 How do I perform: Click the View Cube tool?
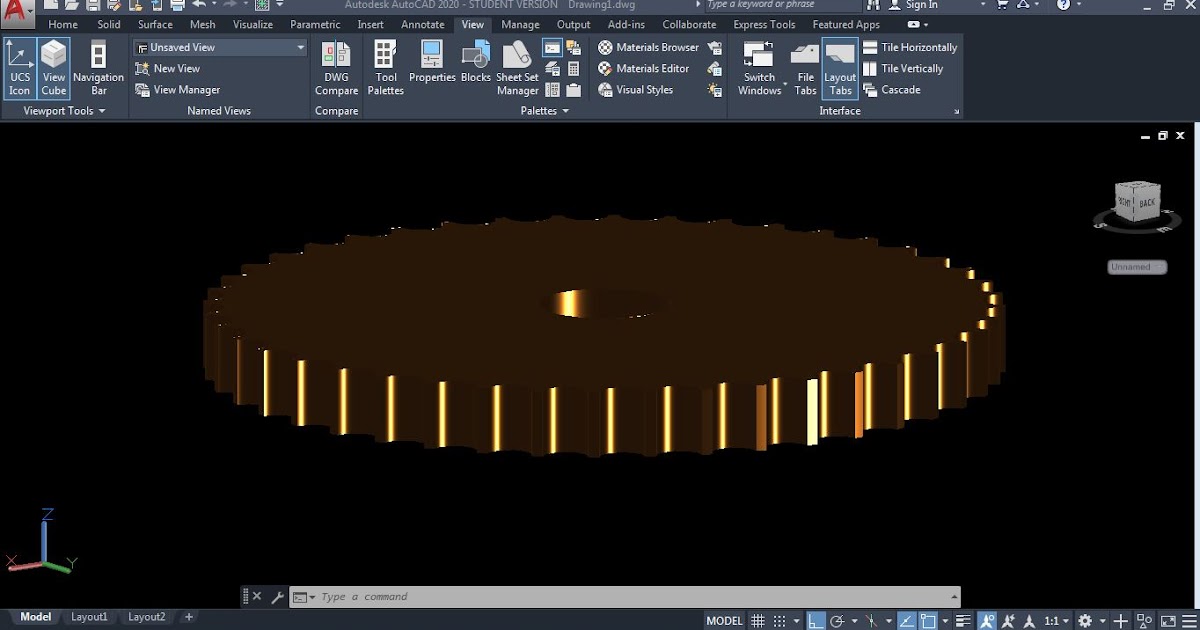coord(53,67)
